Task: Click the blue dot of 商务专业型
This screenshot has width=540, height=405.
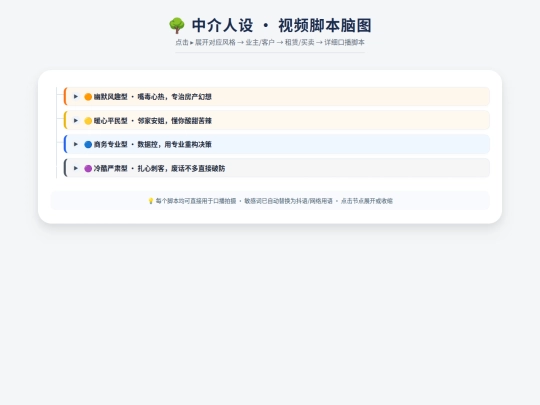Action: 88,145
